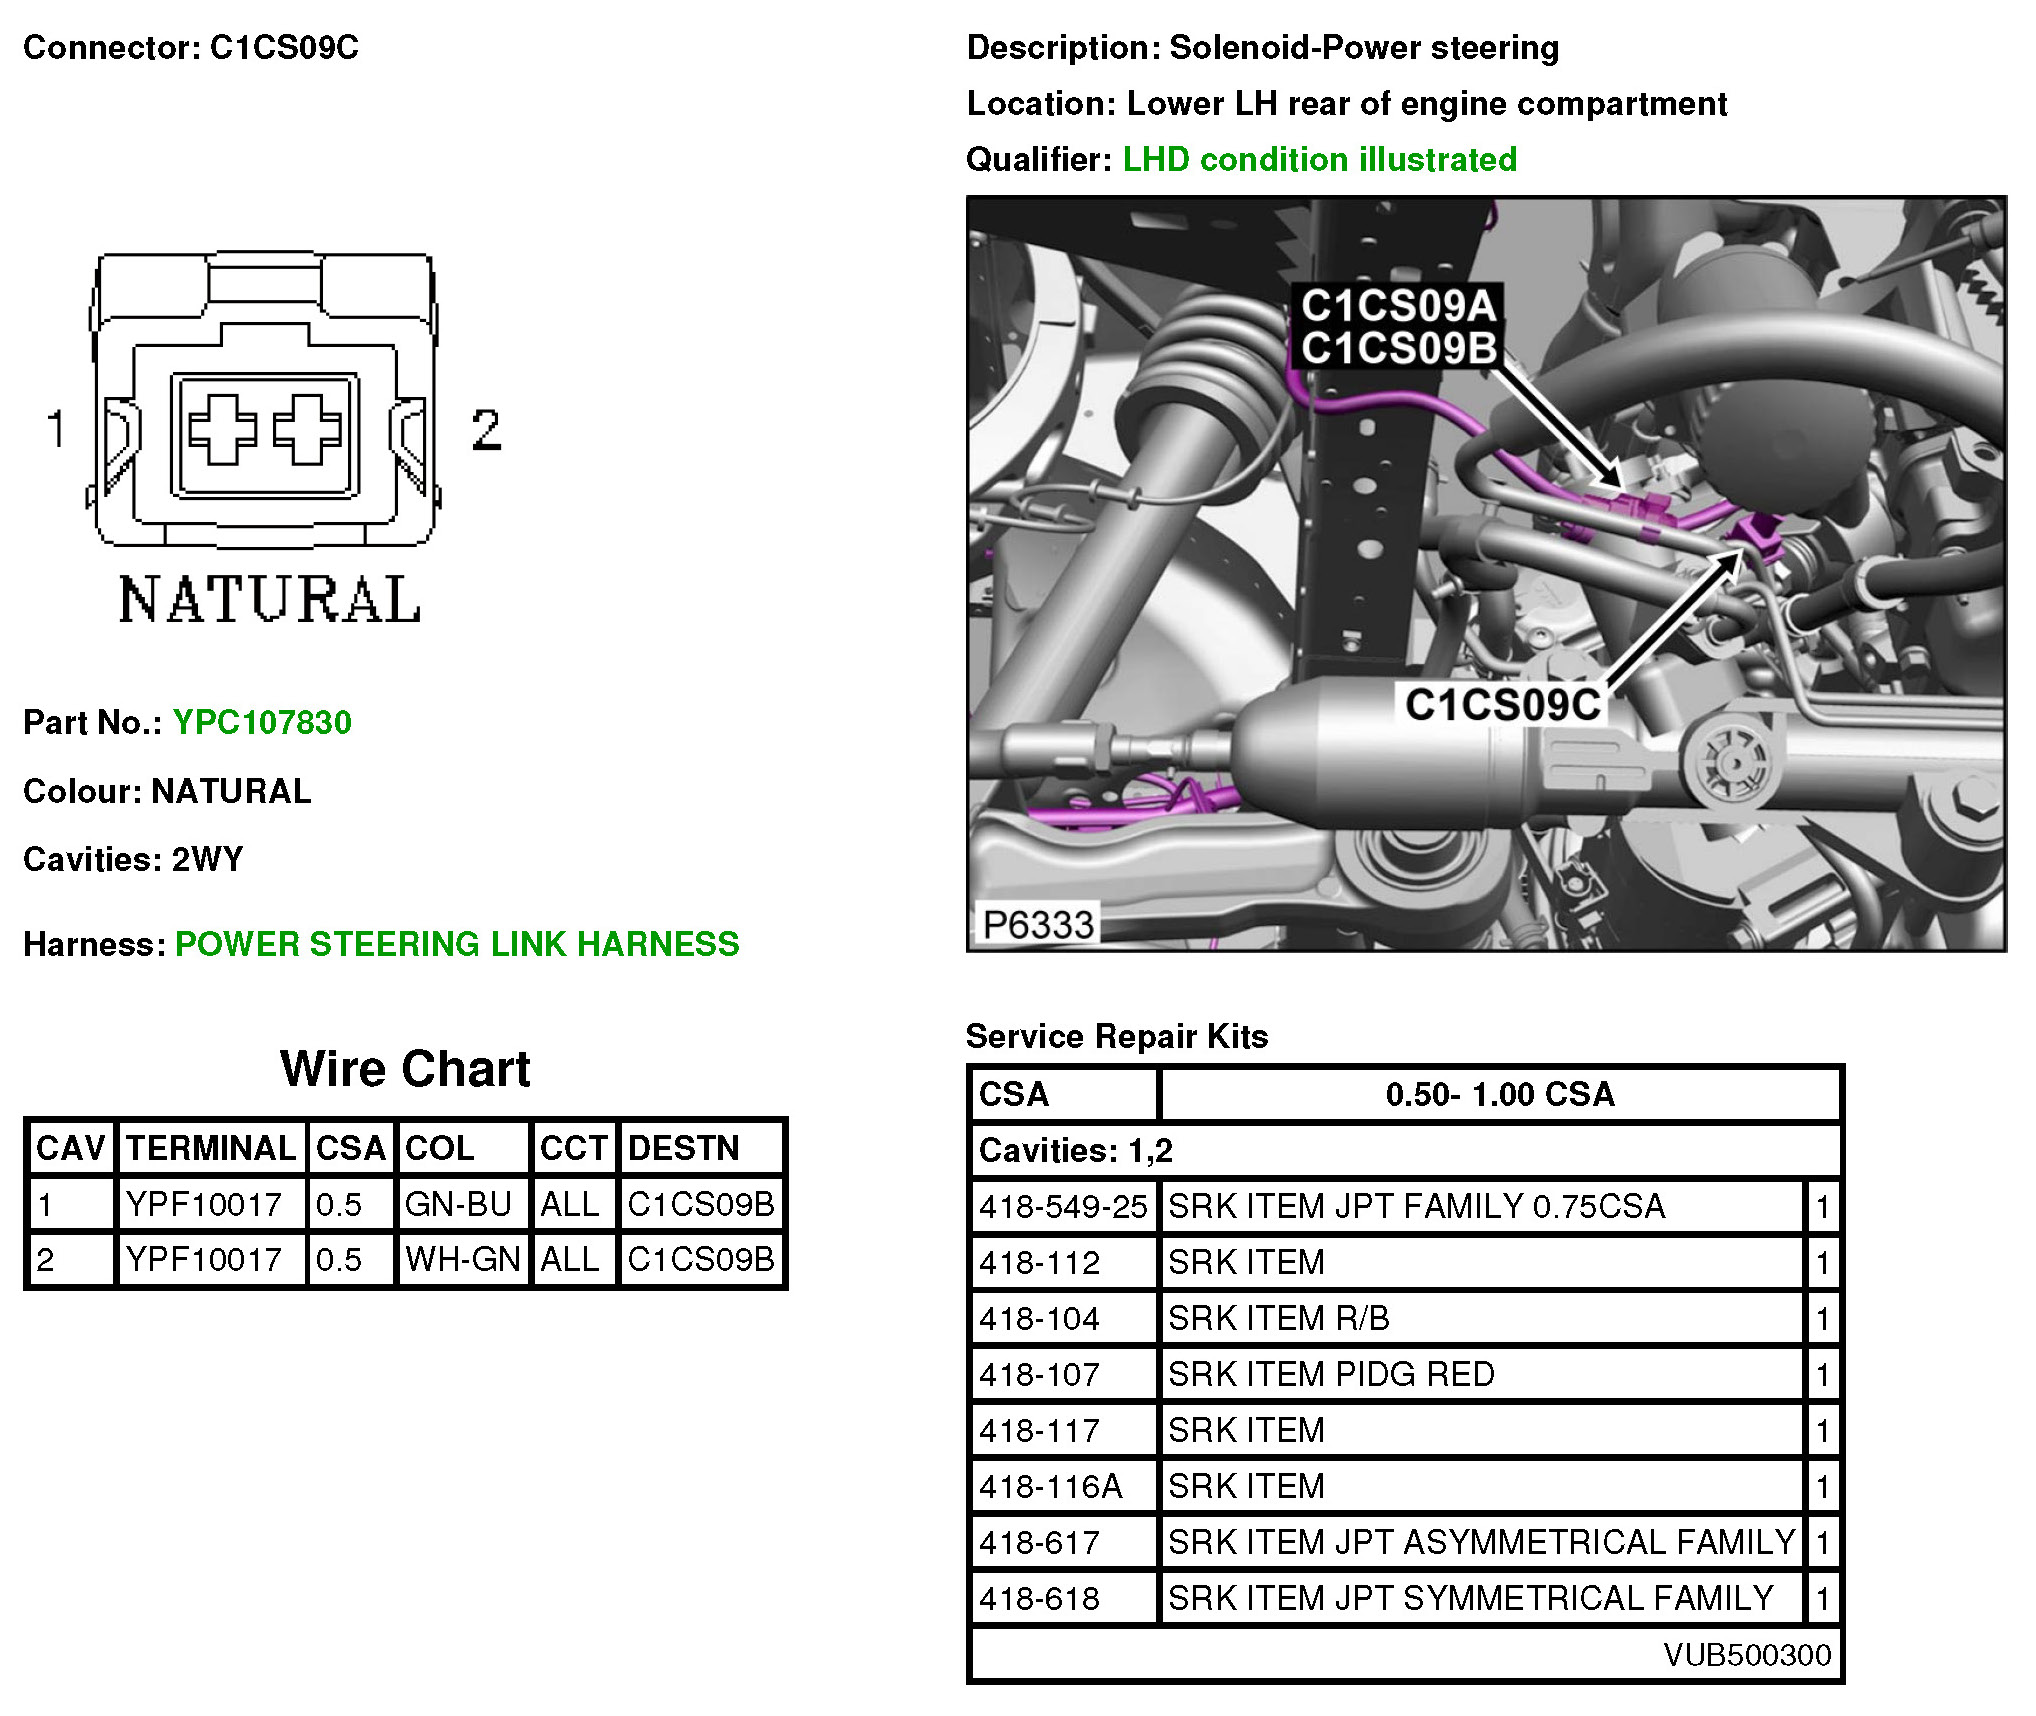Click the 418-618 JPT SYMMETRICAL FAMILY row
This screenshot has width=2036, height=1716.
1470,1598
